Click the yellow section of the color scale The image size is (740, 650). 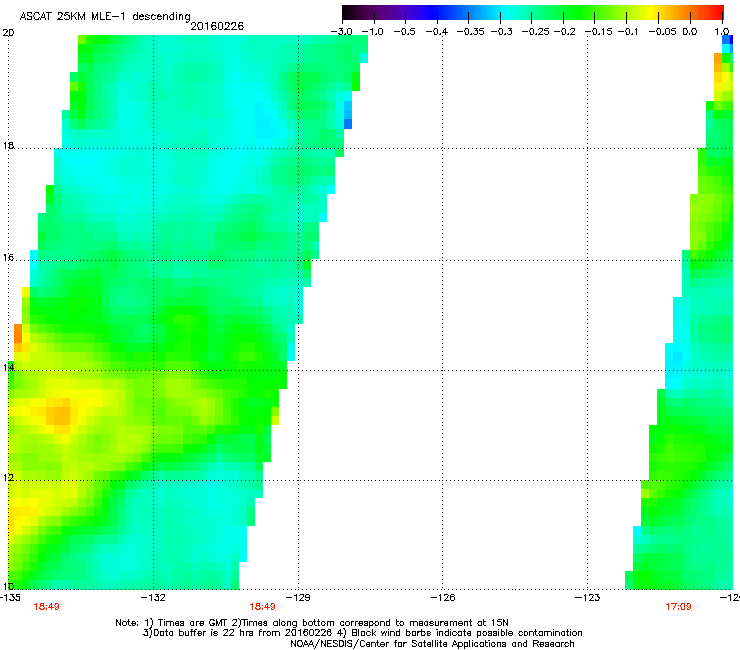tap(654, 12)
